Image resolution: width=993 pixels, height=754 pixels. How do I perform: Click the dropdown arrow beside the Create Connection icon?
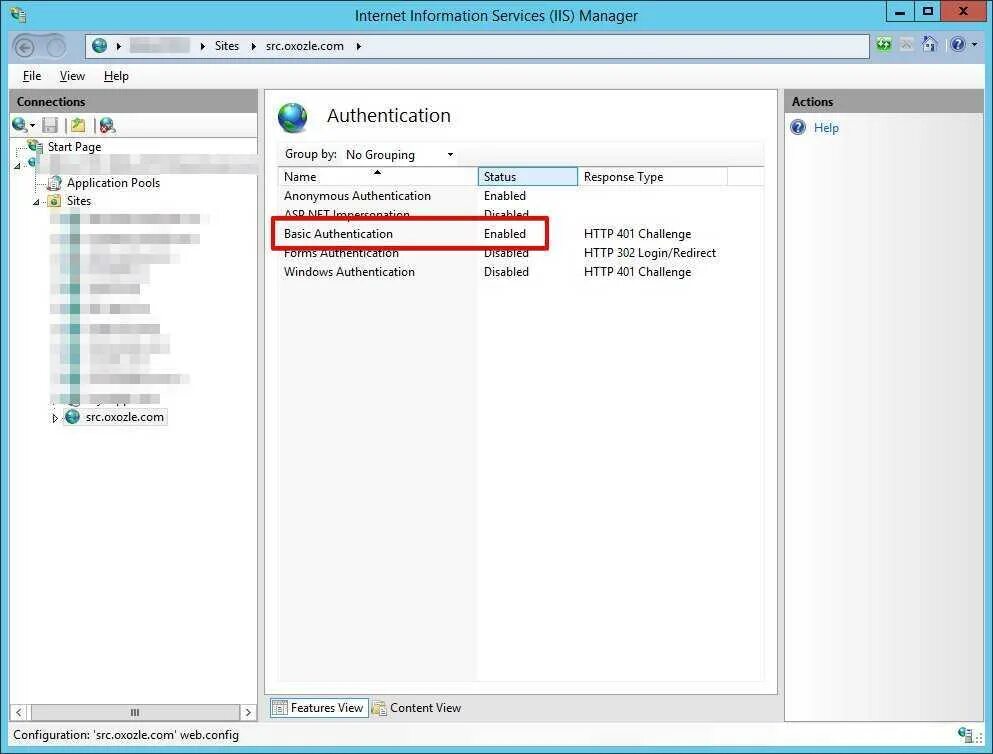(32, 125)
